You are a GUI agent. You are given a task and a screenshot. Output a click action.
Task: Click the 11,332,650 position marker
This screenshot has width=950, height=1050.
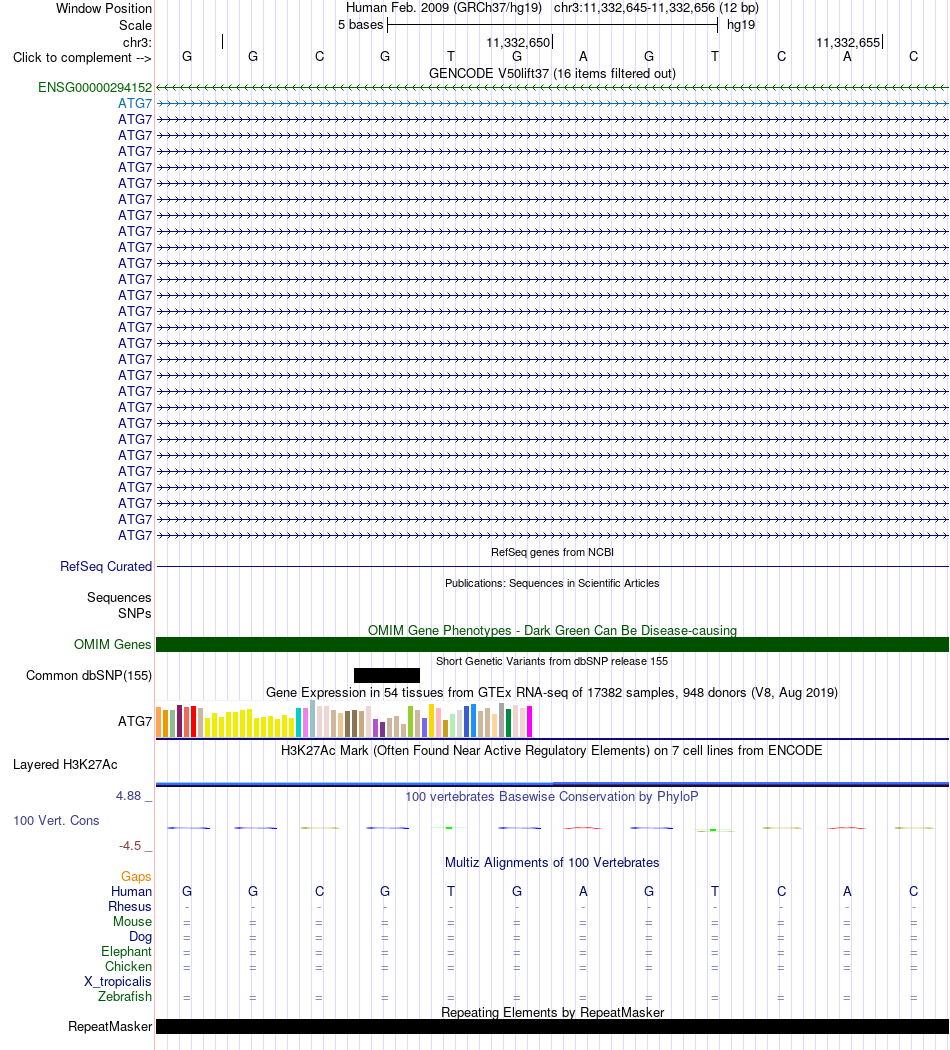click(518, 43)
